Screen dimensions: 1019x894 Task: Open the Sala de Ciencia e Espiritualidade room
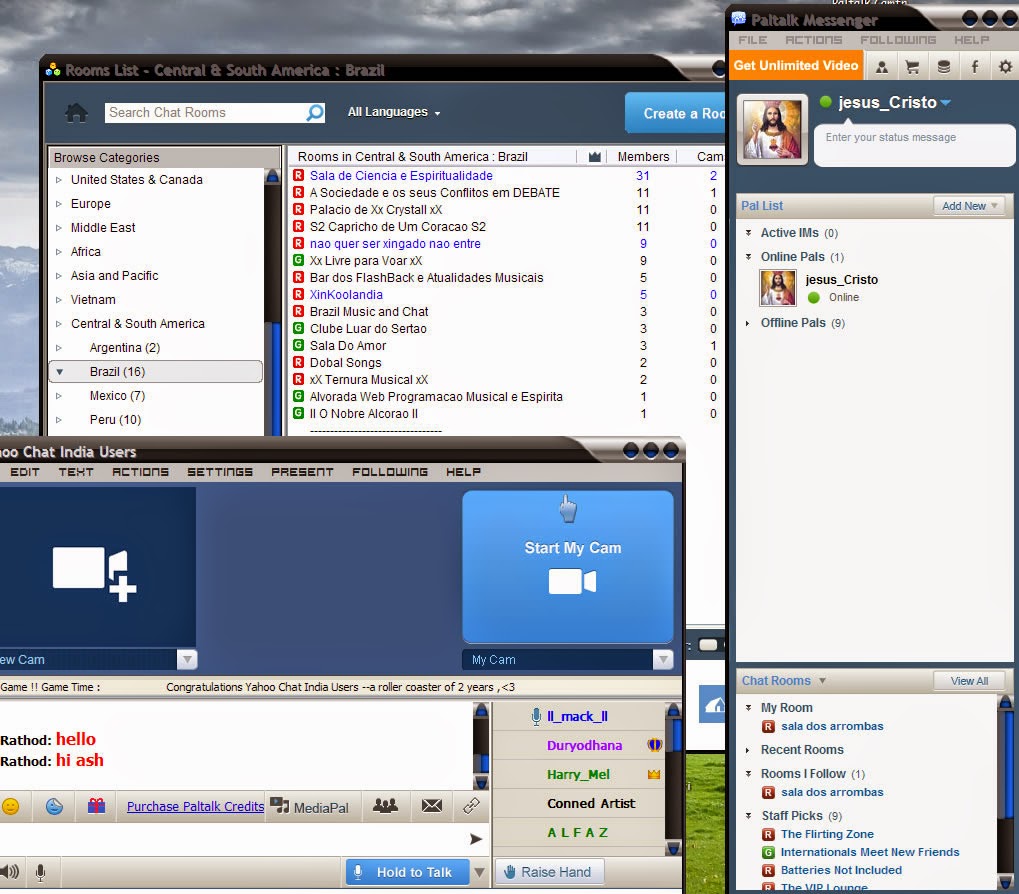click(401, 175)
